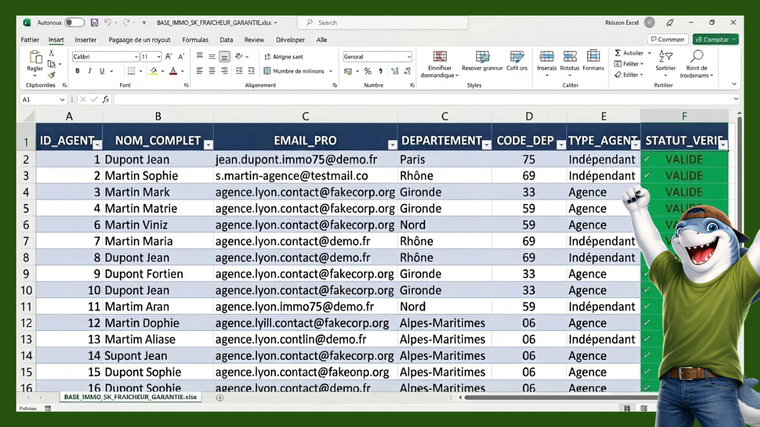
Task: Open the Data ribbon tab
Action: point(226,40)
